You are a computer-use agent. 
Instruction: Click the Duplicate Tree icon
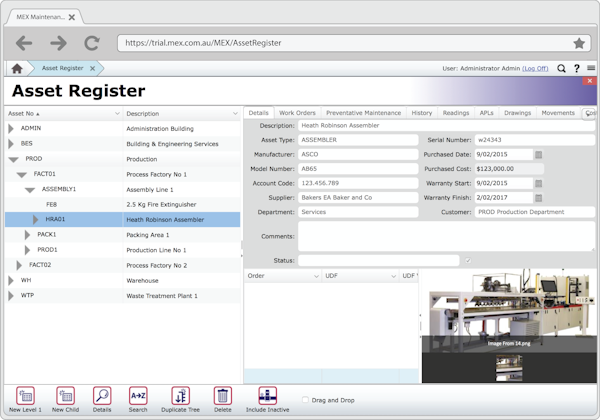180,395
